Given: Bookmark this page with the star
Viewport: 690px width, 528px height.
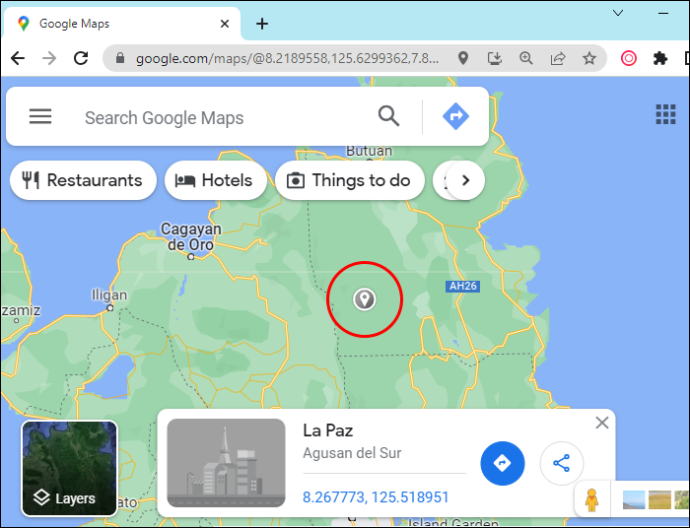Looking at the screenshot, I should click(589, 58).
